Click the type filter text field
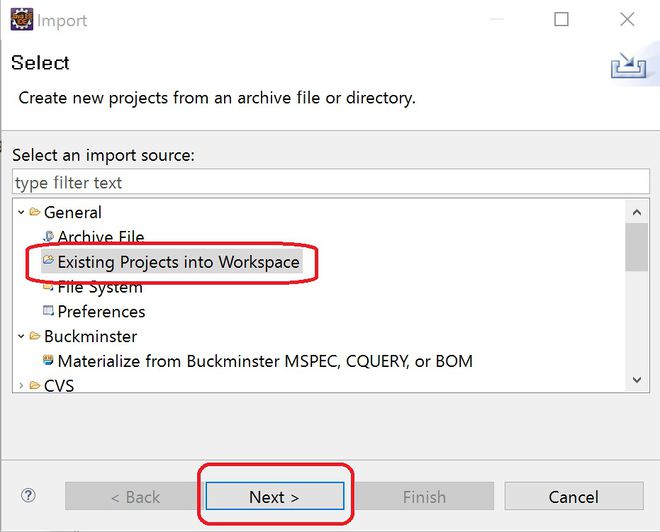 (x=330, y=183)
